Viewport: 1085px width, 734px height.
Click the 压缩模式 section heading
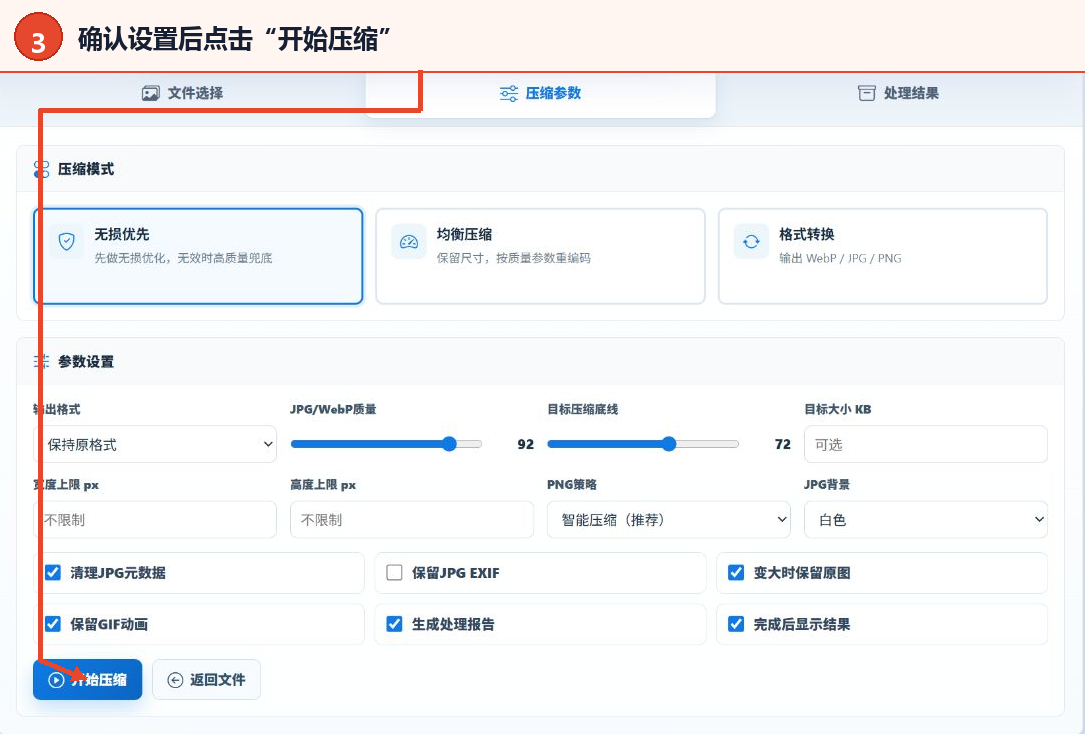(x=86, y=169)
